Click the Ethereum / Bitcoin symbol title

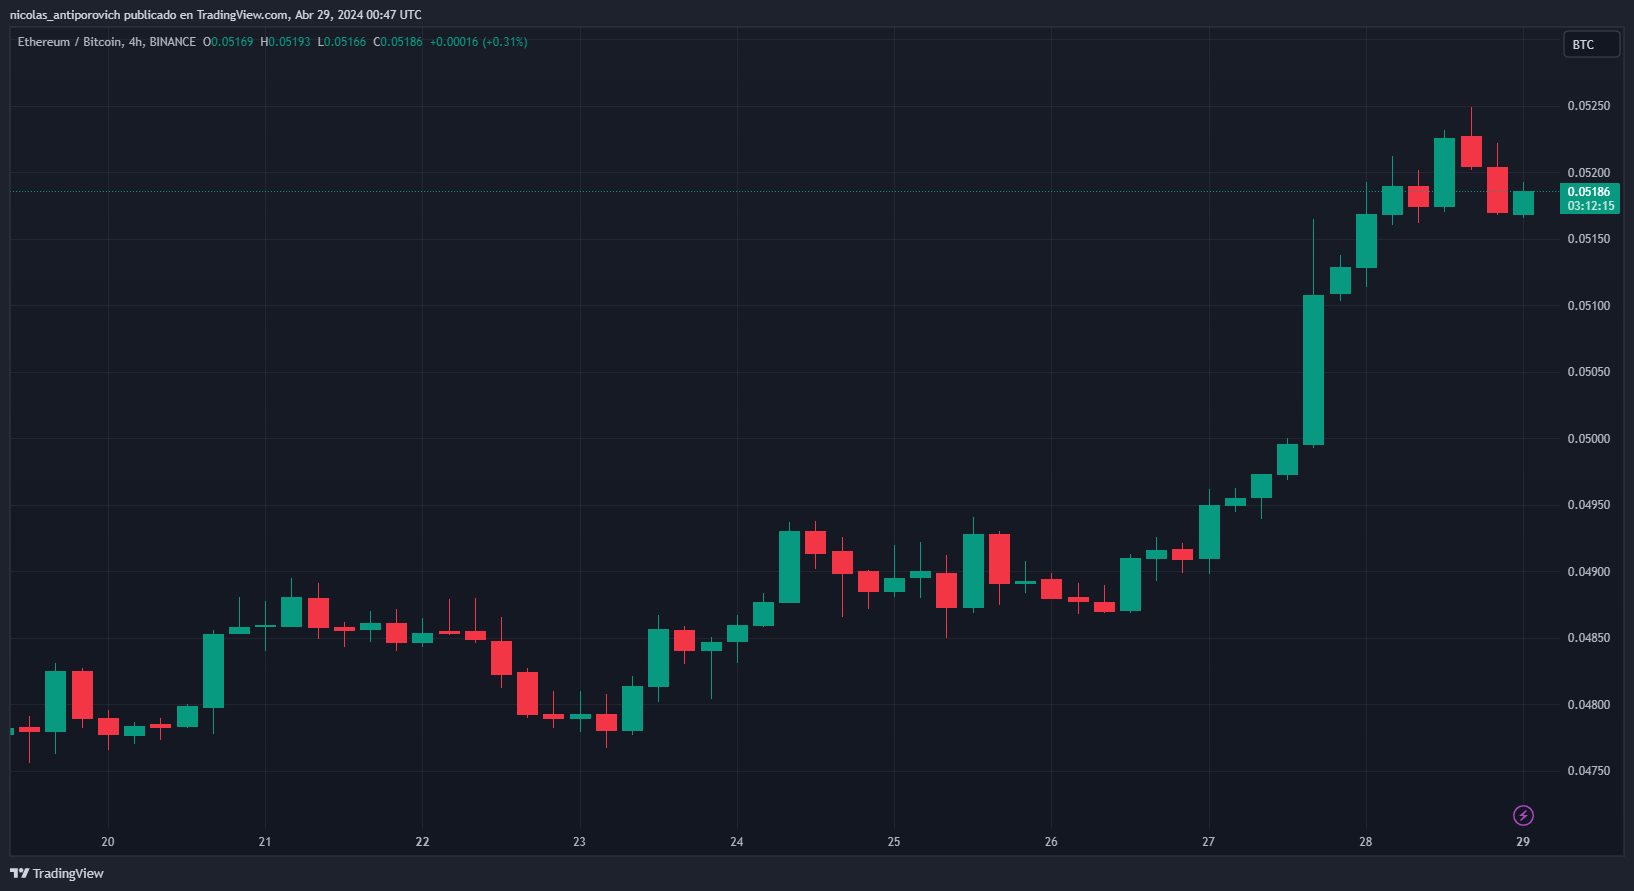[69, 42]
